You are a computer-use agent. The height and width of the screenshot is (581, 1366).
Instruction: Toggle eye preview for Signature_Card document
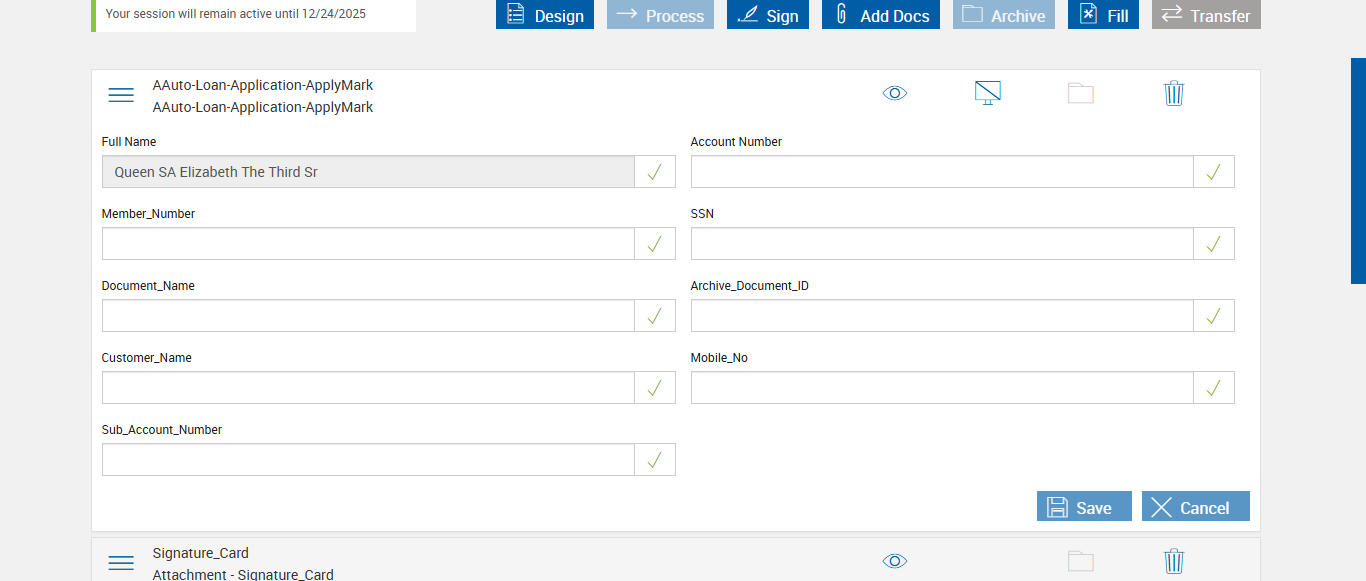click(895, 561)
